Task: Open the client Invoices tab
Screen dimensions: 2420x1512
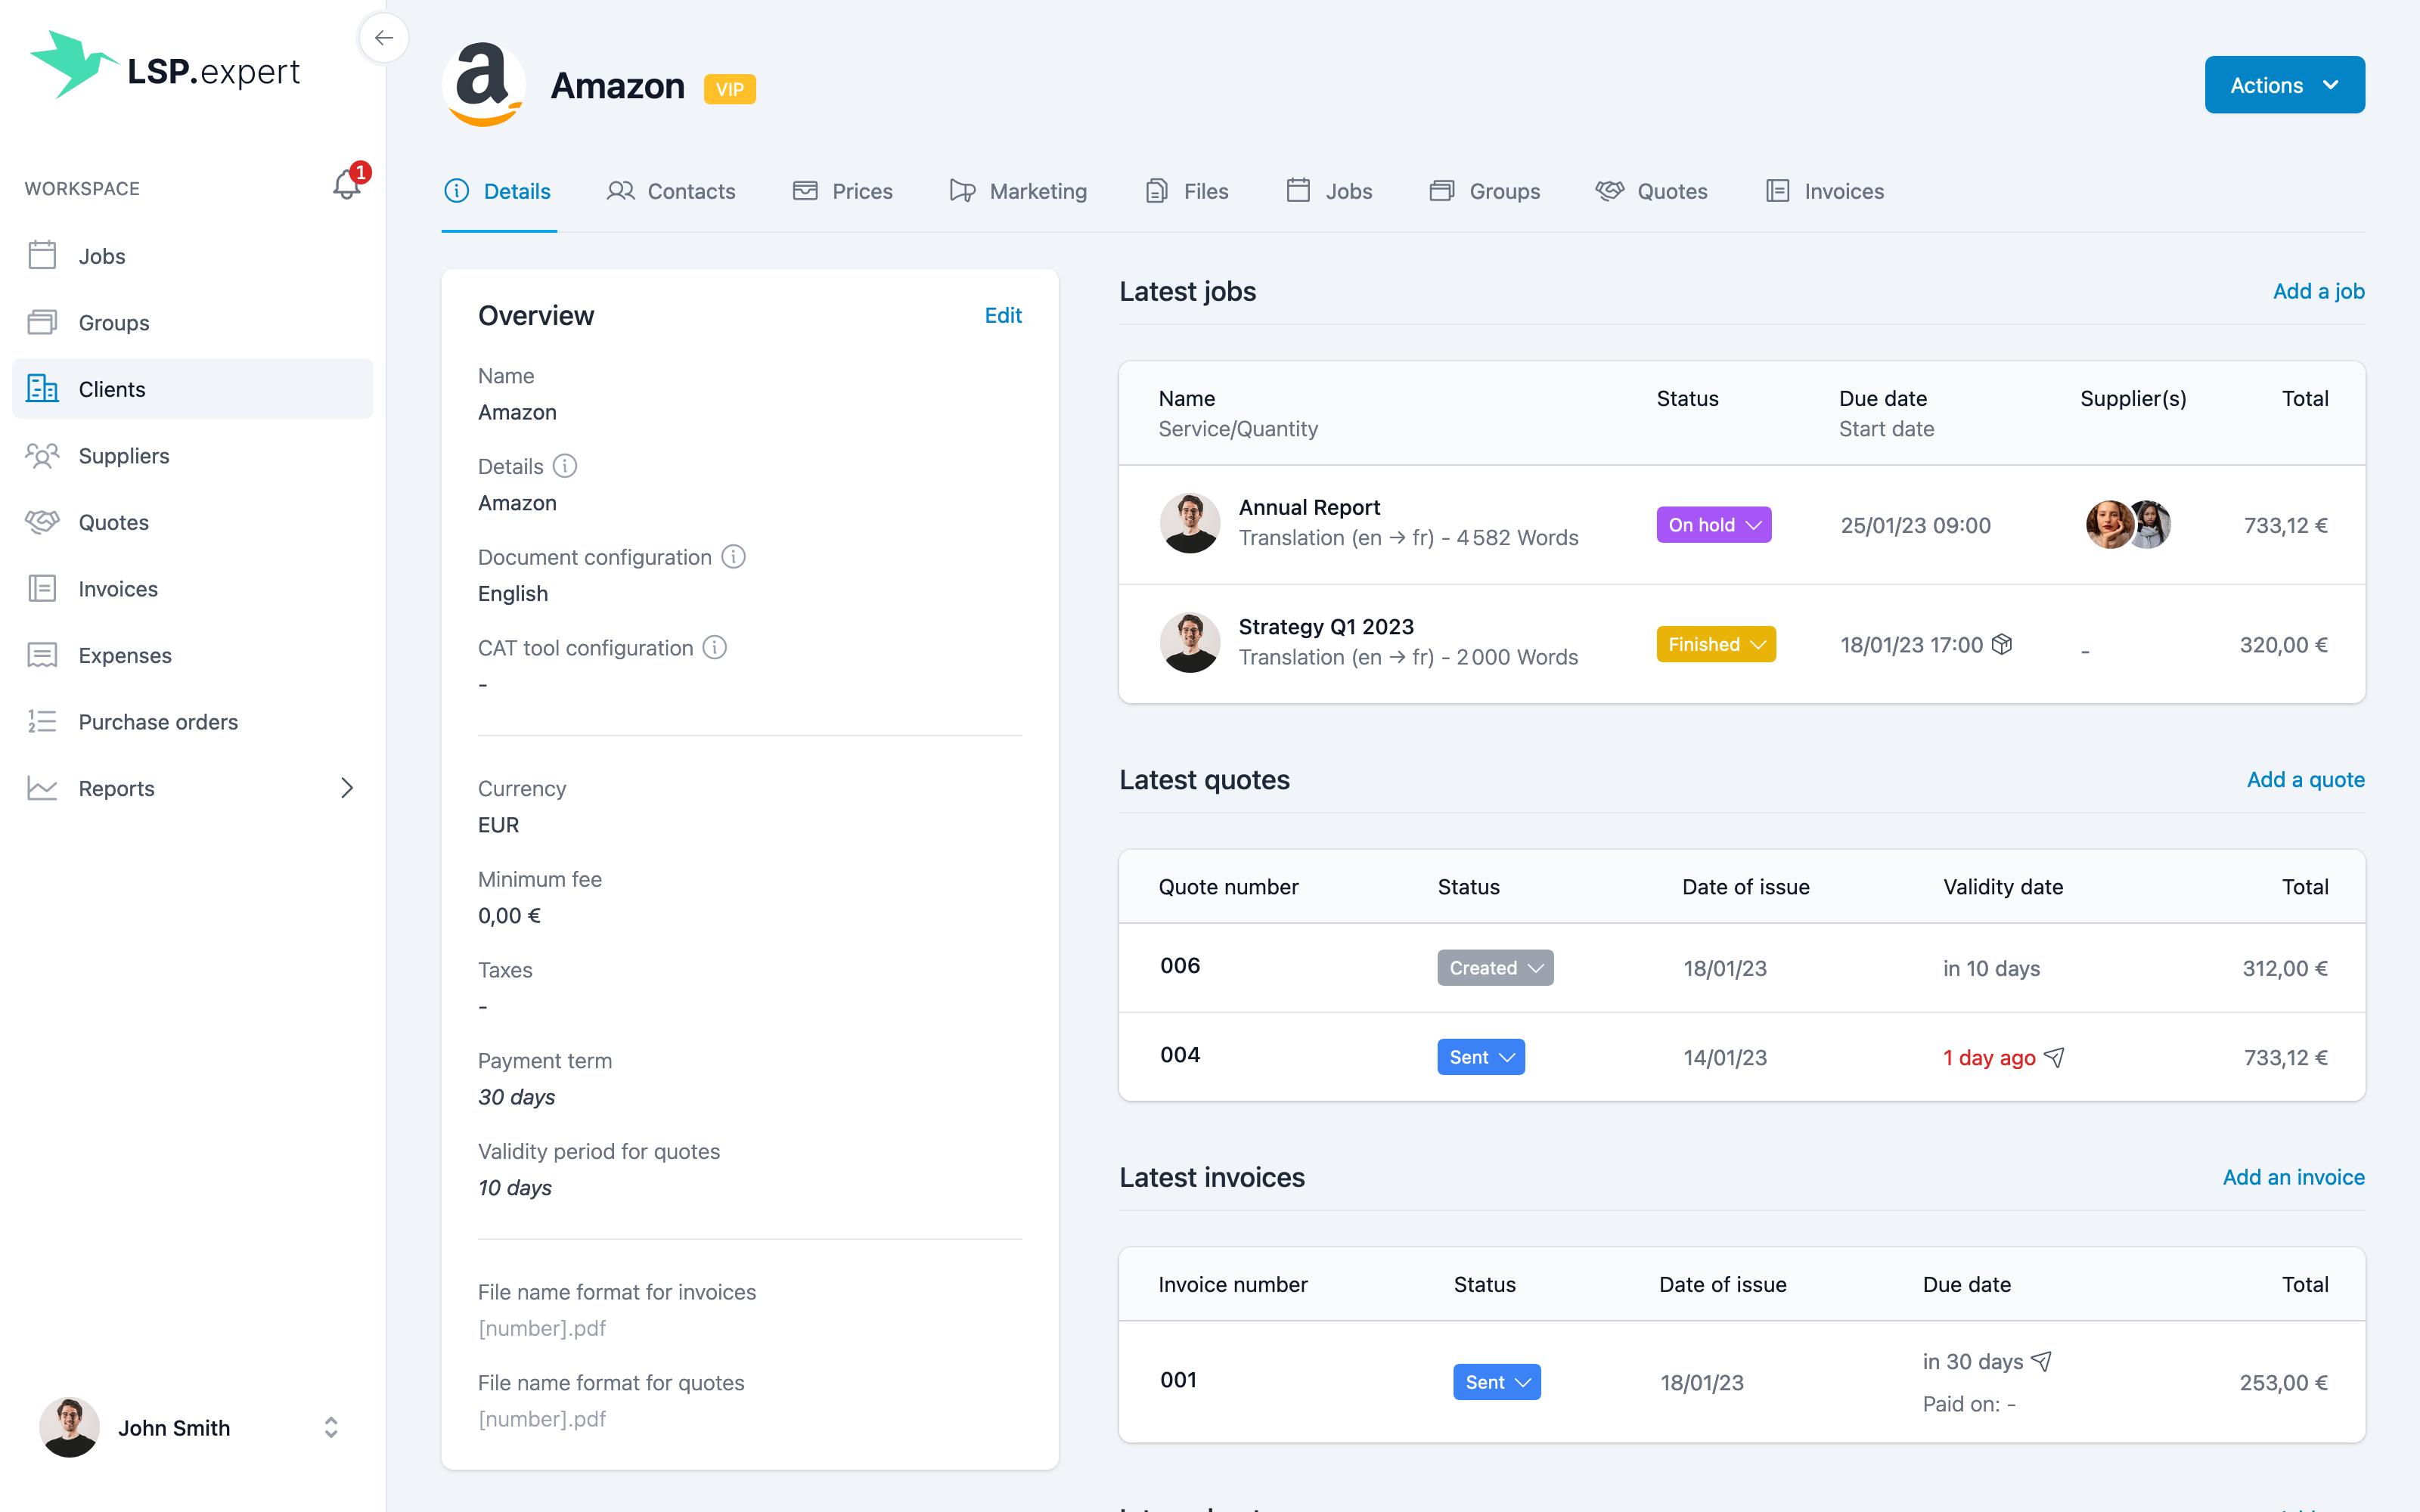Action: pos(1824,191)
